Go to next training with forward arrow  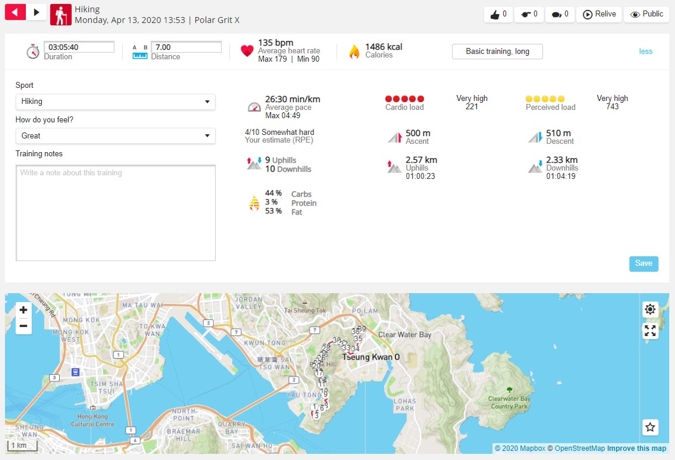(37, 12)
